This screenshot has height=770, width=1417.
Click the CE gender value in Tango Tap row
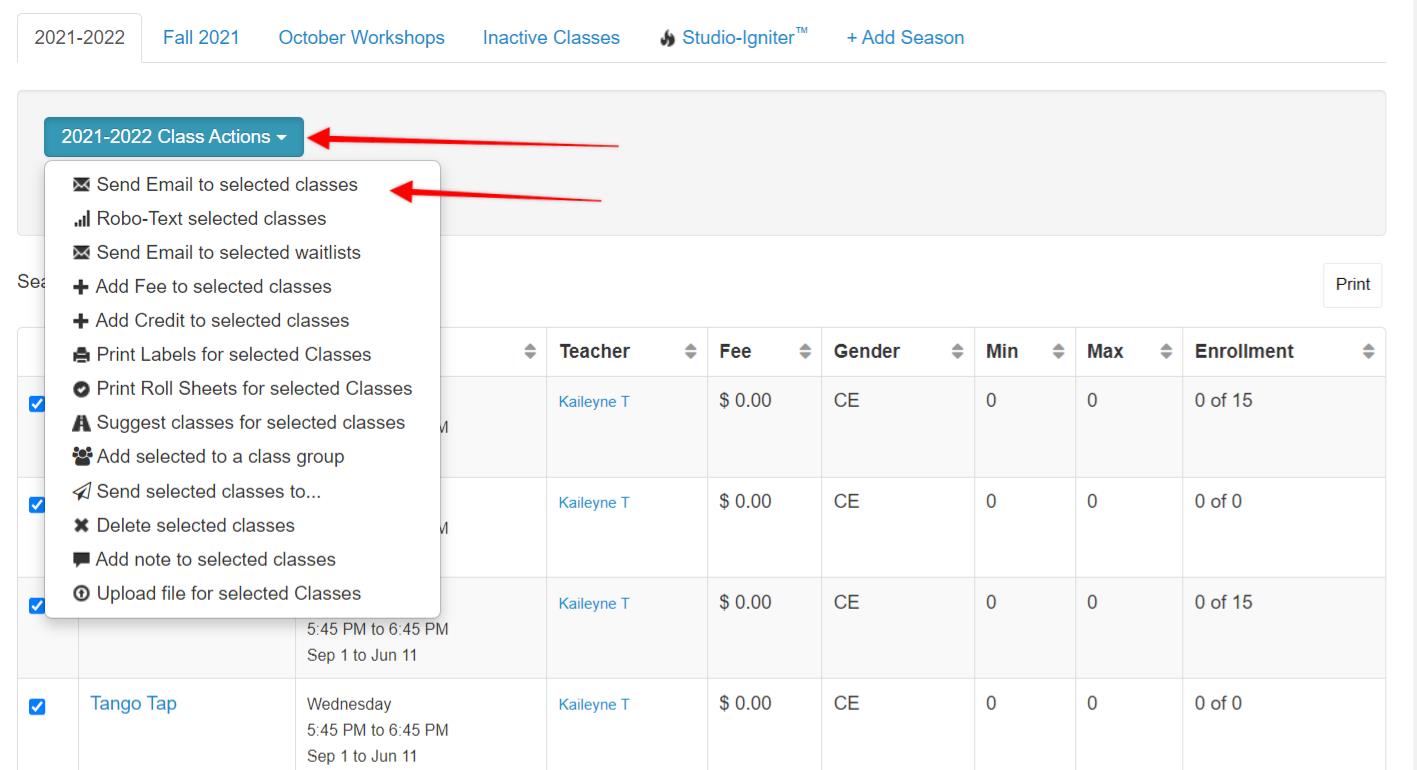point(846,704)
